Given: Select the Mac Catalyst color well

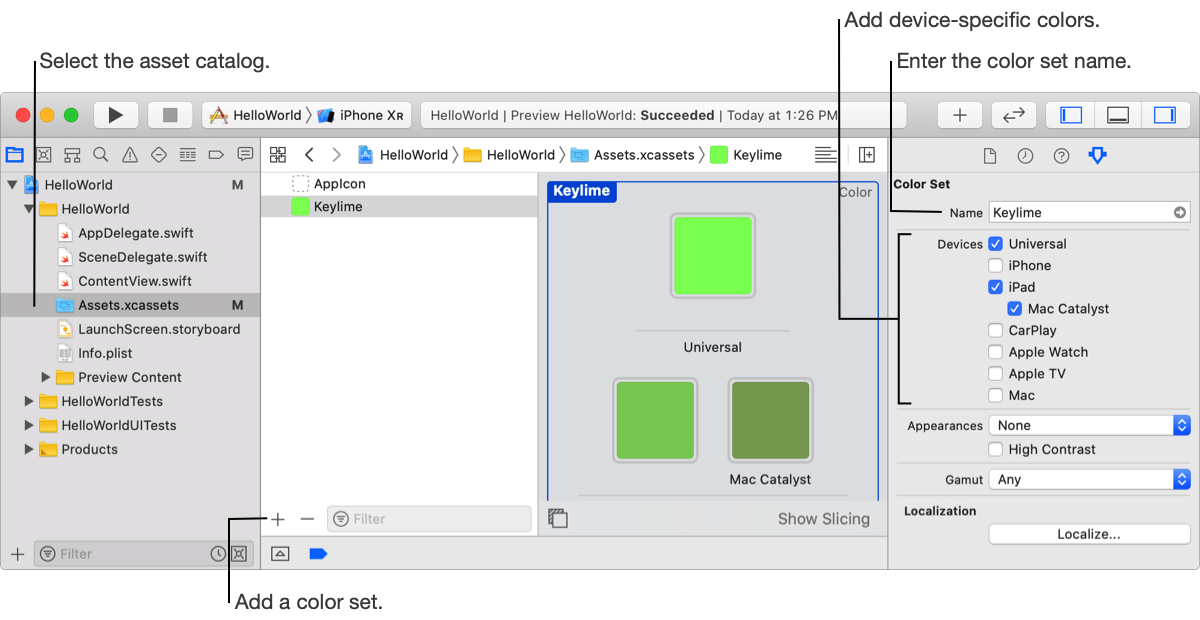Looking at the screenshot, I should click(x=770, y=420).
